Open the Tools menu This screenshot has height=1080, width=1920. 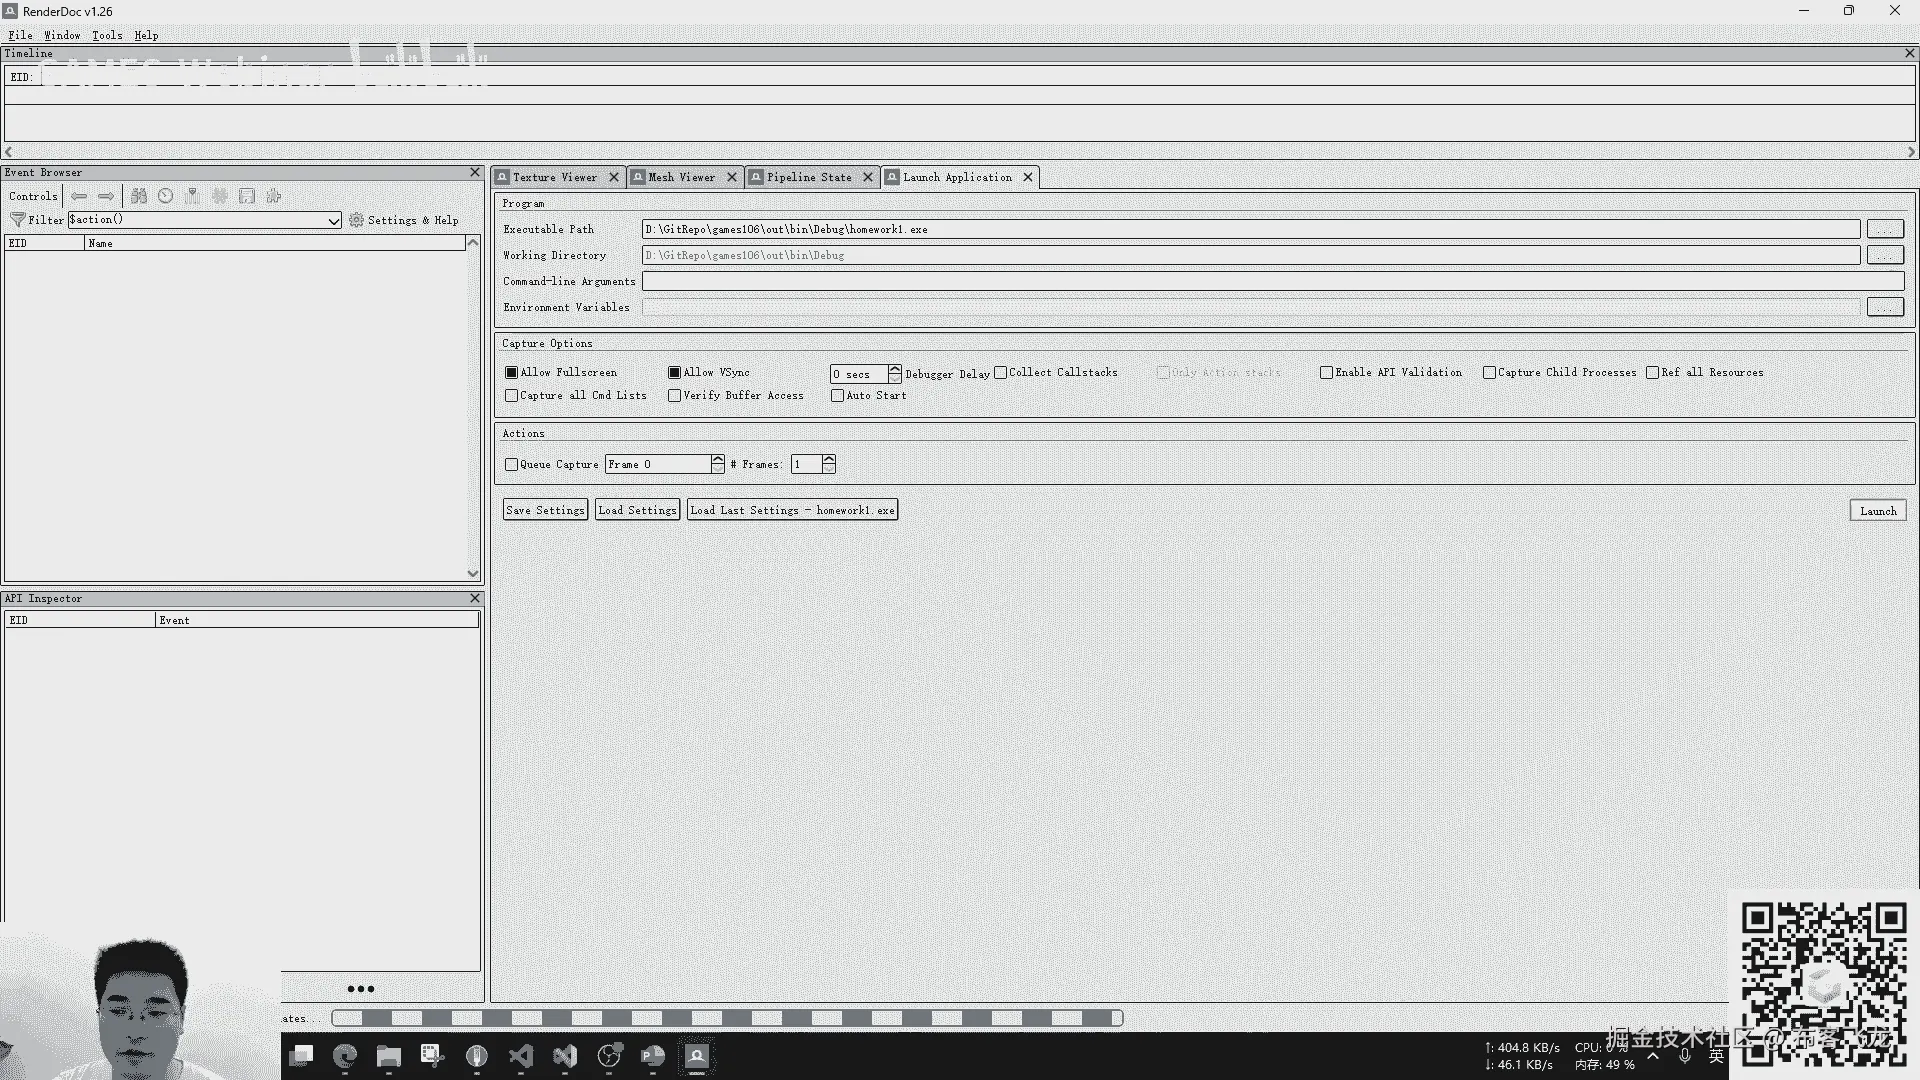[x=107, y=35]
